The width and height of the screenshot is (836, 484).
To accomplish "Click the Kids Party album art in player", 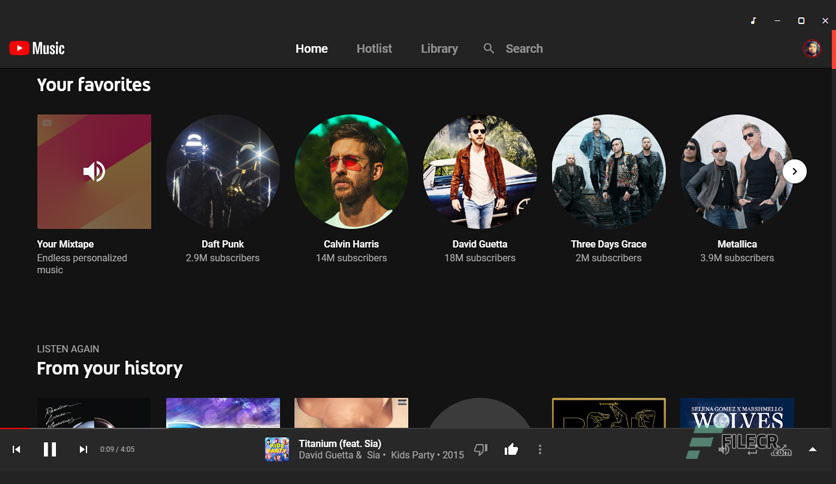I will click(x=277, y=449).
